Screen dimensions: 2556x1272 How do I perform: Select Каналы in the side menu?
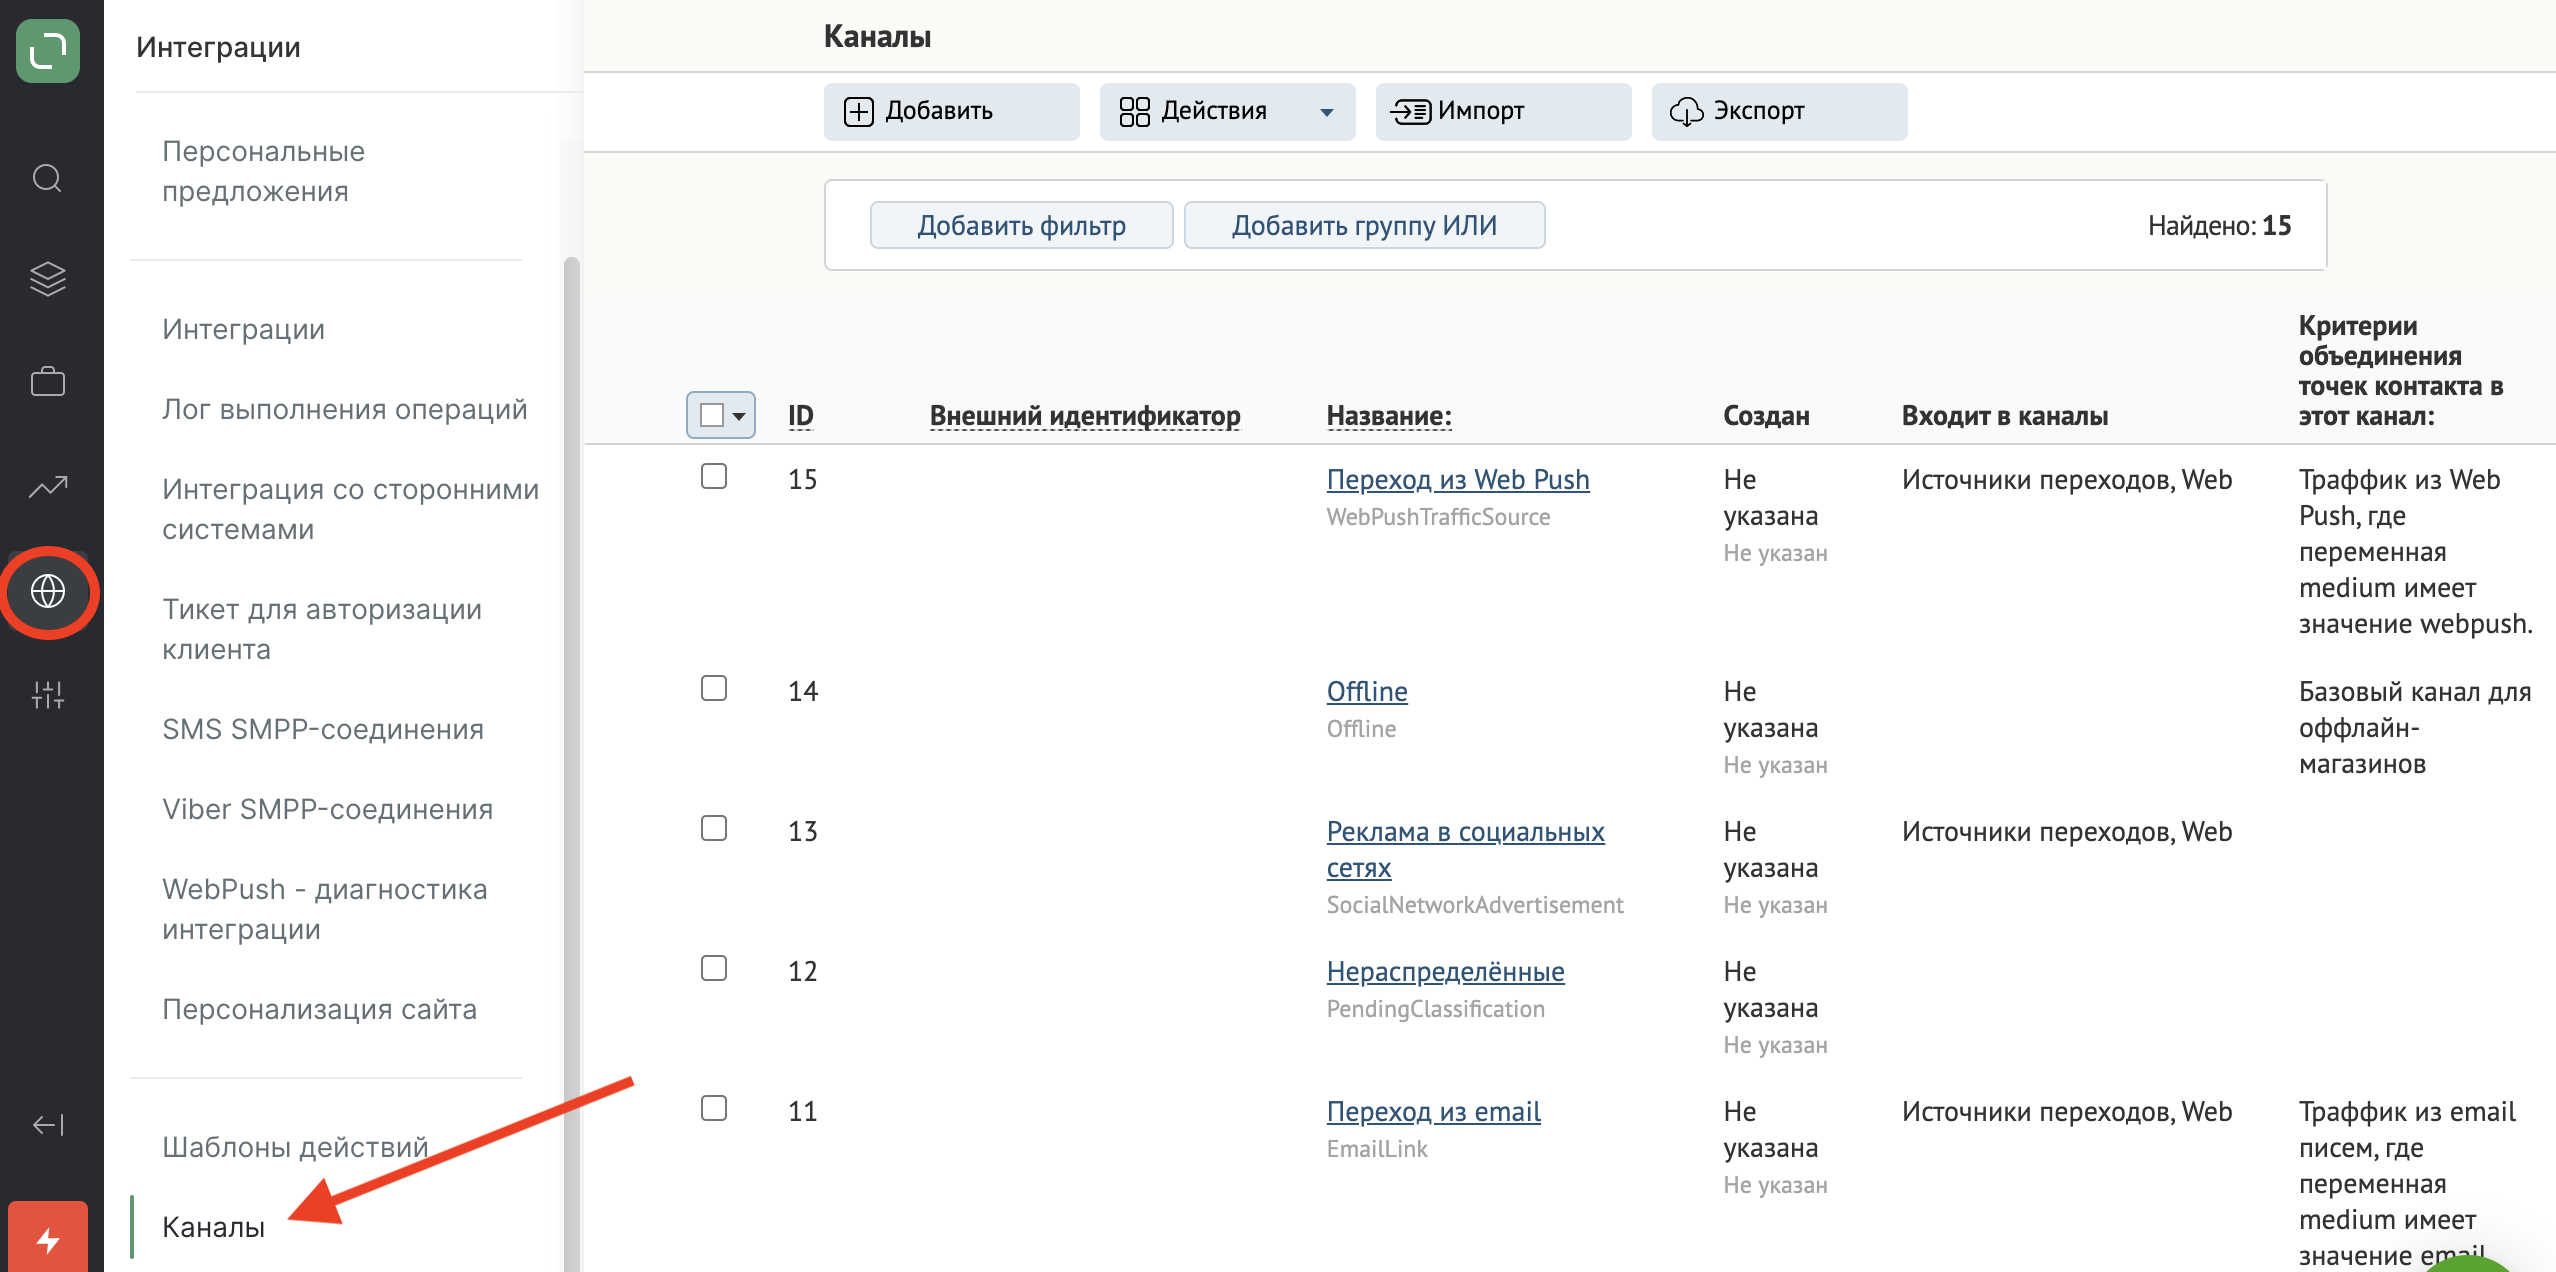(x=213, y=1227)
